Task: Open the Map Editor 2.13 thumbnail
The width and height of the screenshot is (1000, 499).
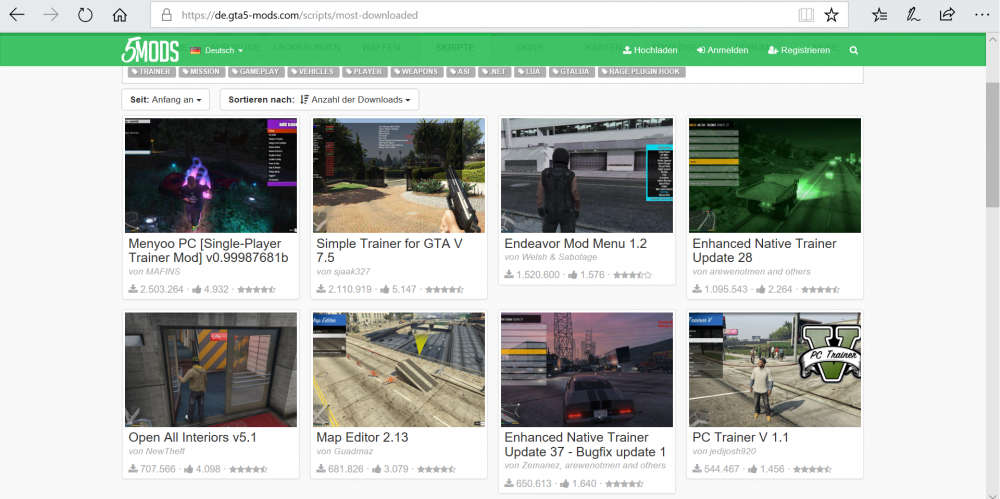Action: click(399, 369)
